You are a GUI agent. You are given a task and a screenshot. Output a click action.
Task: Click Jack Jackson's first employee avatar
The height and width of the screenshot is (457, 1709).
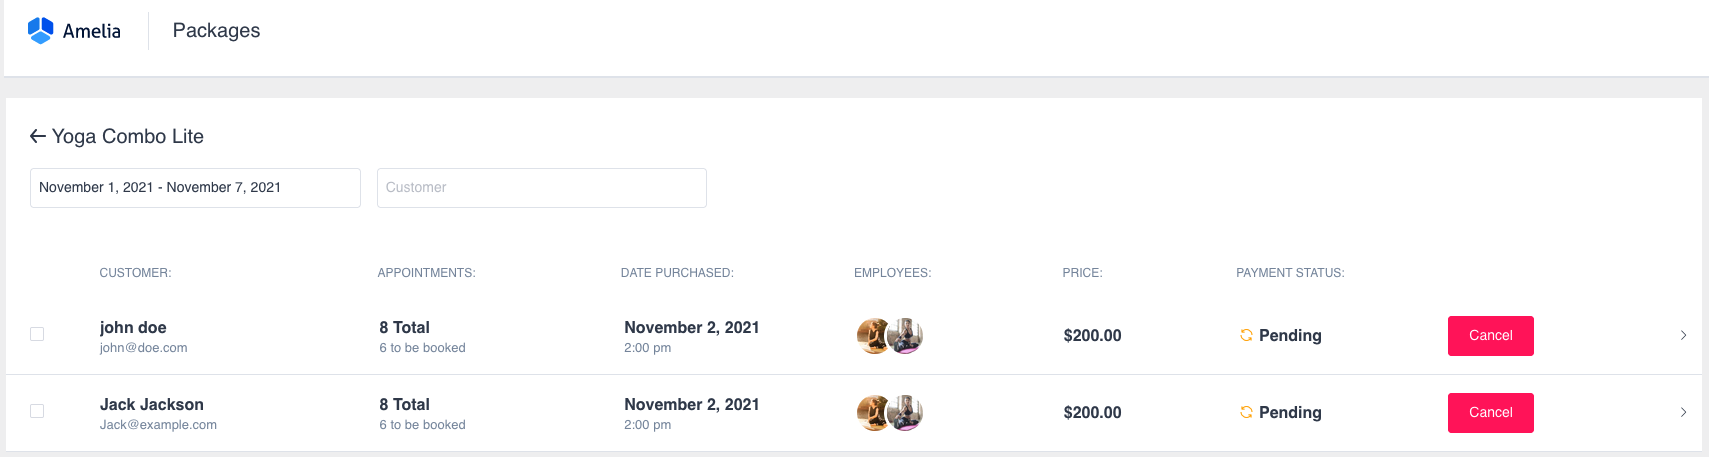872,412
